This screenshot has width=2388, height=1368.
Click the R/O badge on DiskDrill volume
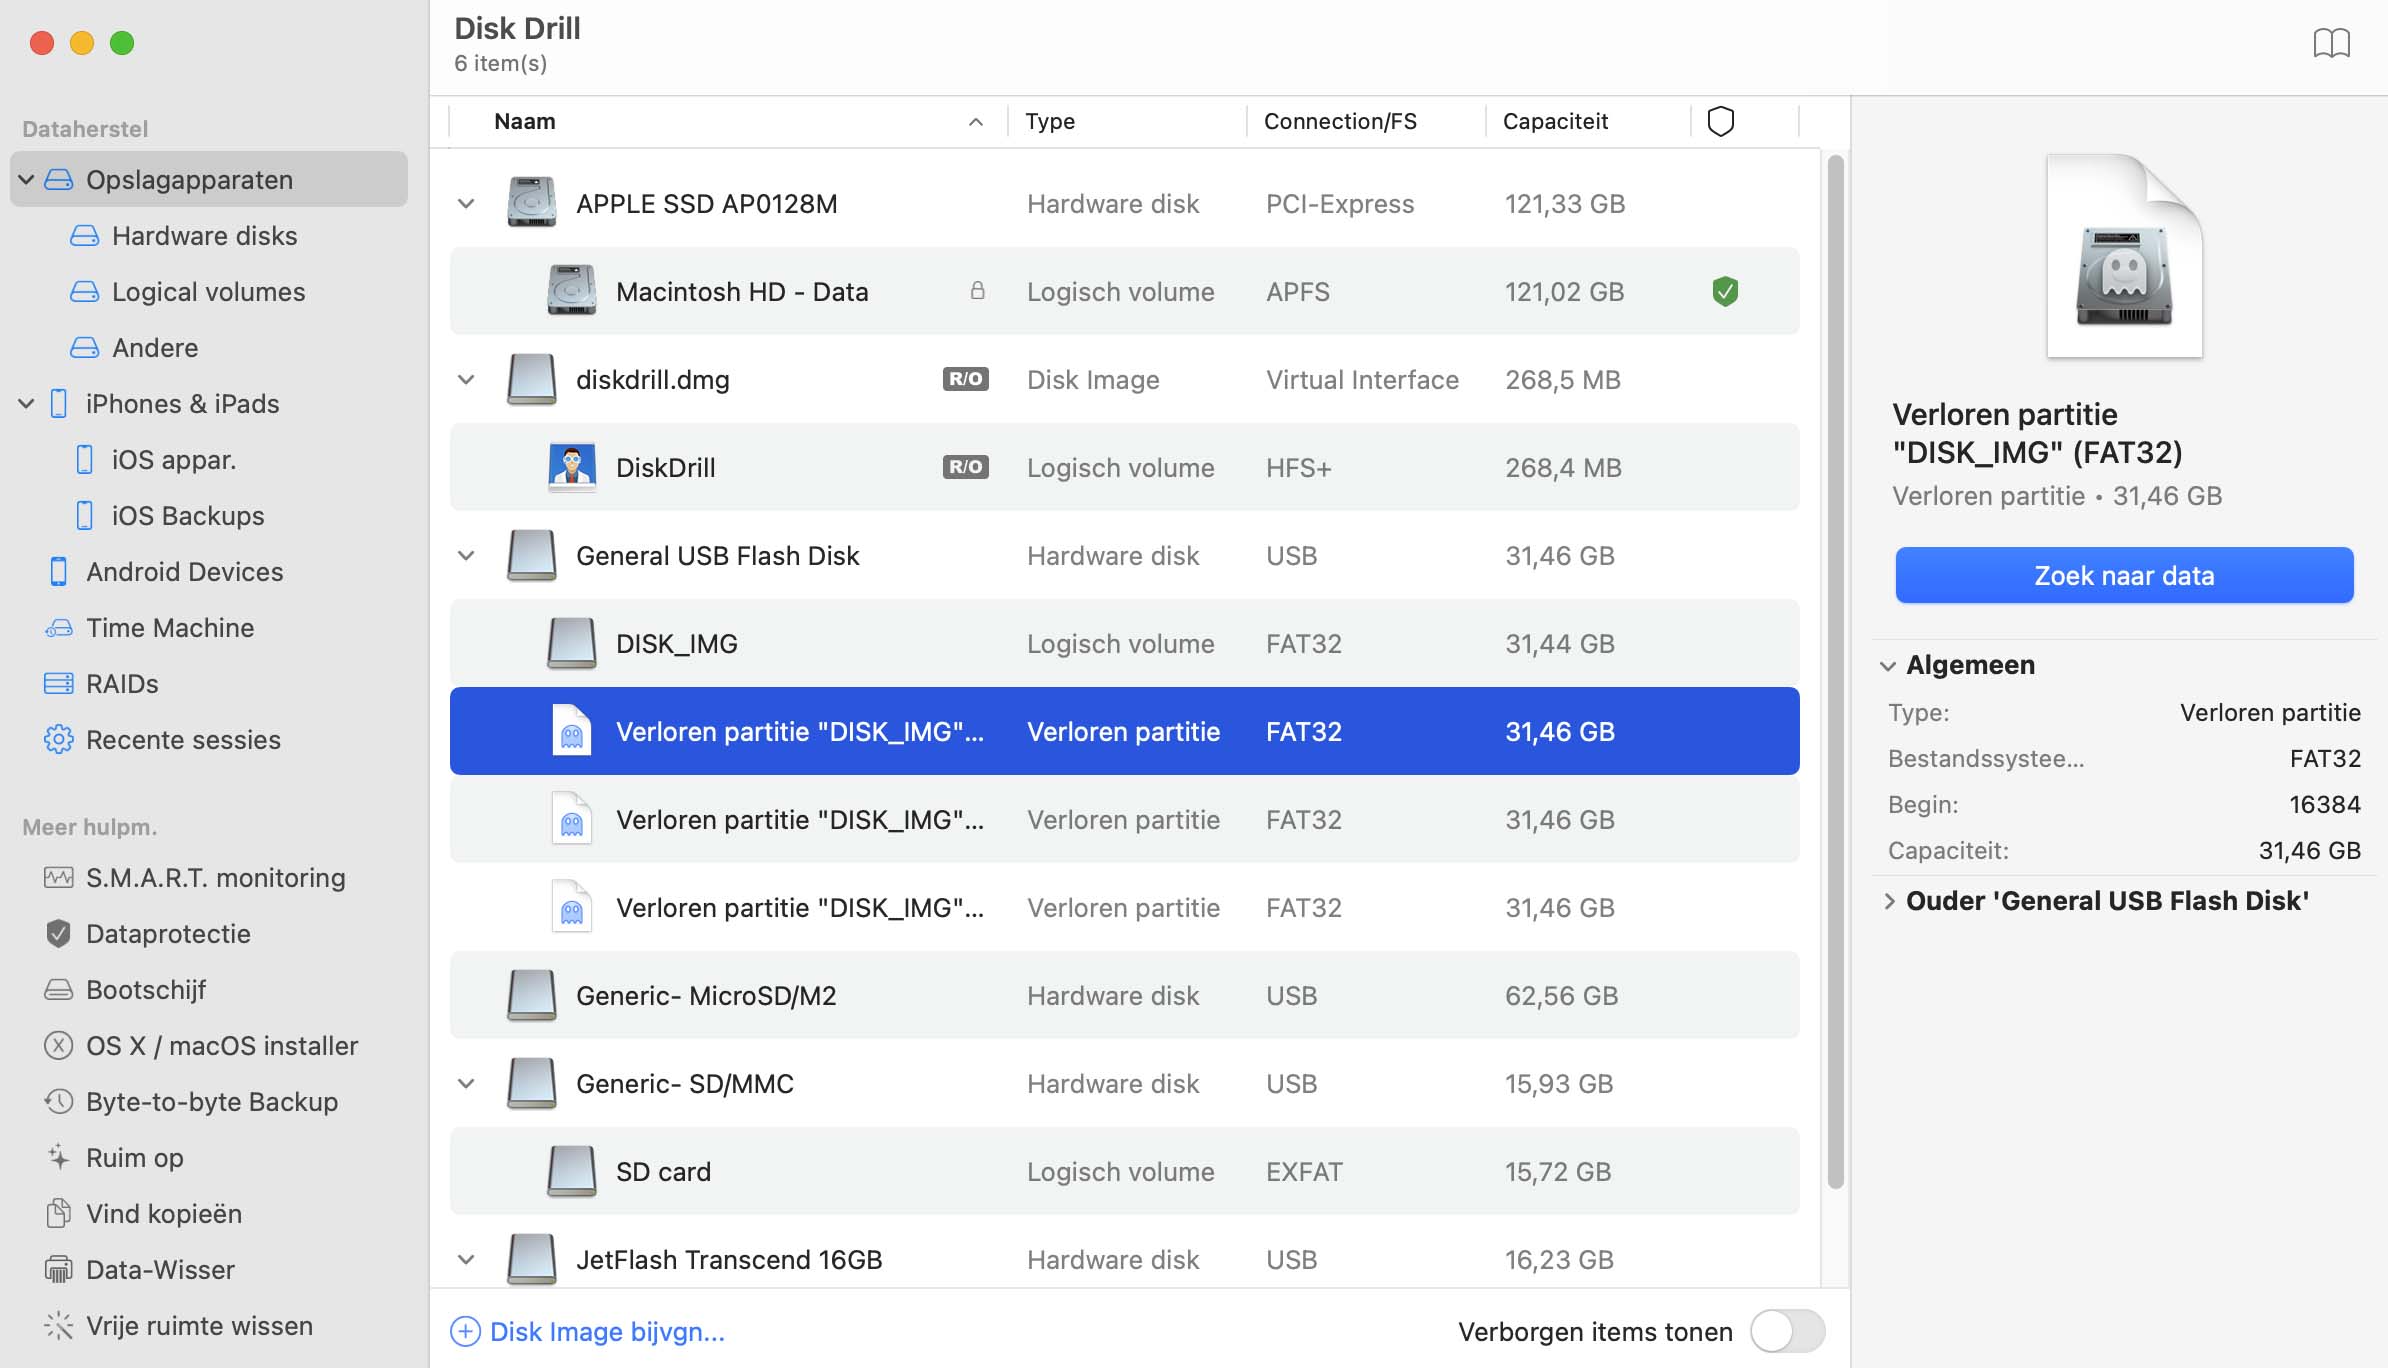(x=965, y=467)
